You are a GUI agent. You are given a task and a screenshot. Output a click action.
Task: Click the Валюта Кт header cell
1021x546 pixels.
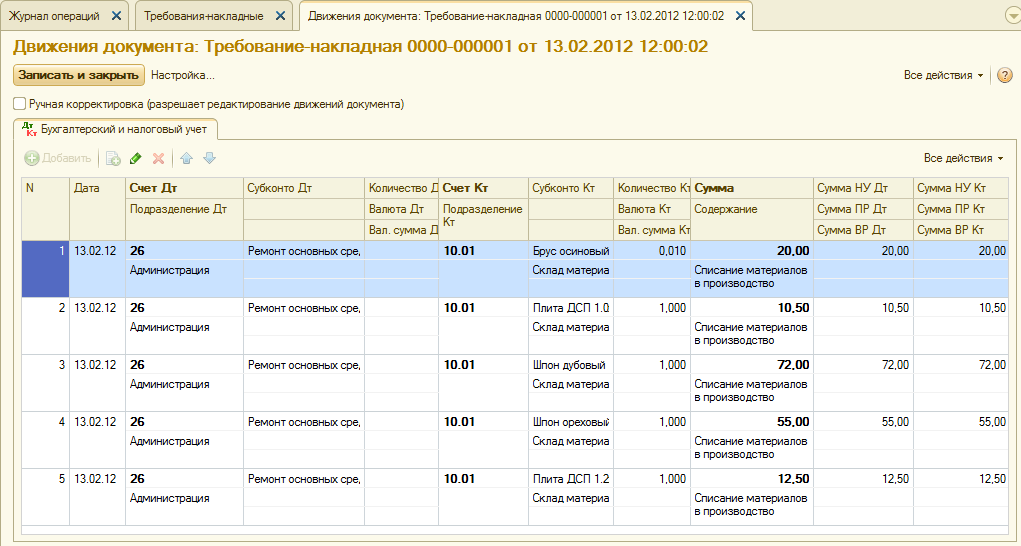click(x=652, y=210)
